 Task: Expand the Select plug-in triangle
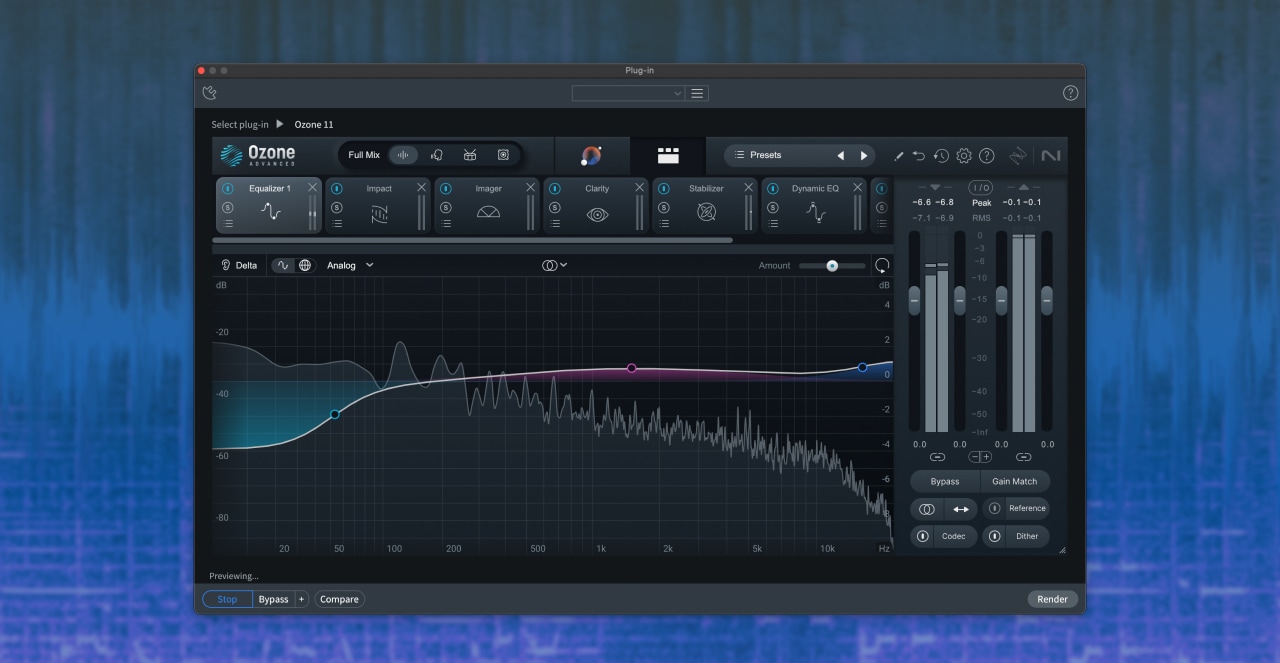(x=280, y=124)
